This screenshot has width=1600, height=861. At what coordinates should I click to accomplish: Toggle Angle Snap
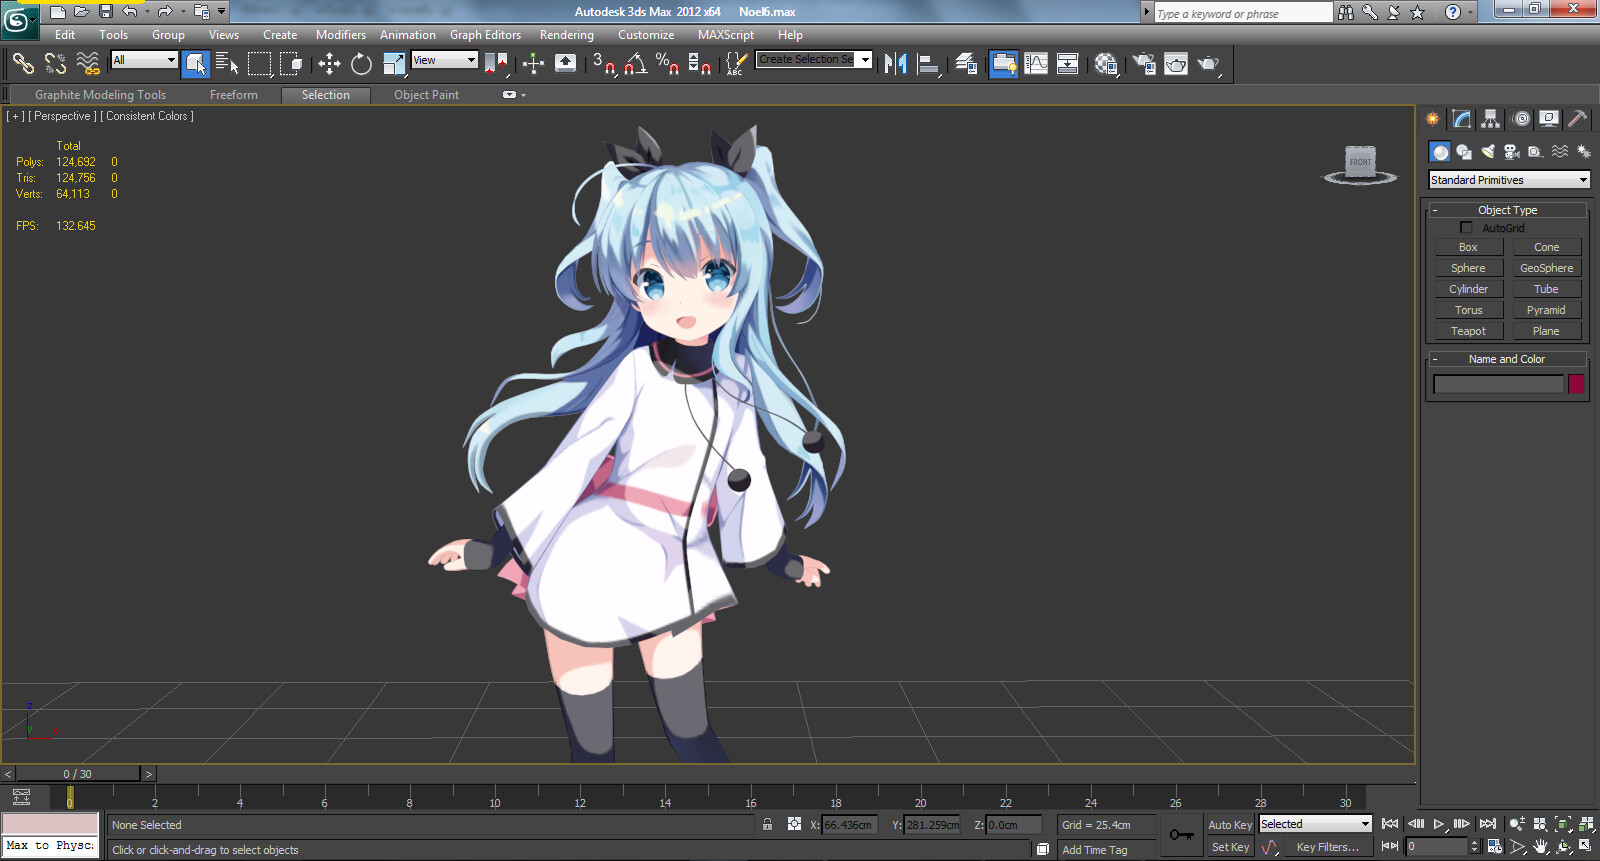pos(635,64)
